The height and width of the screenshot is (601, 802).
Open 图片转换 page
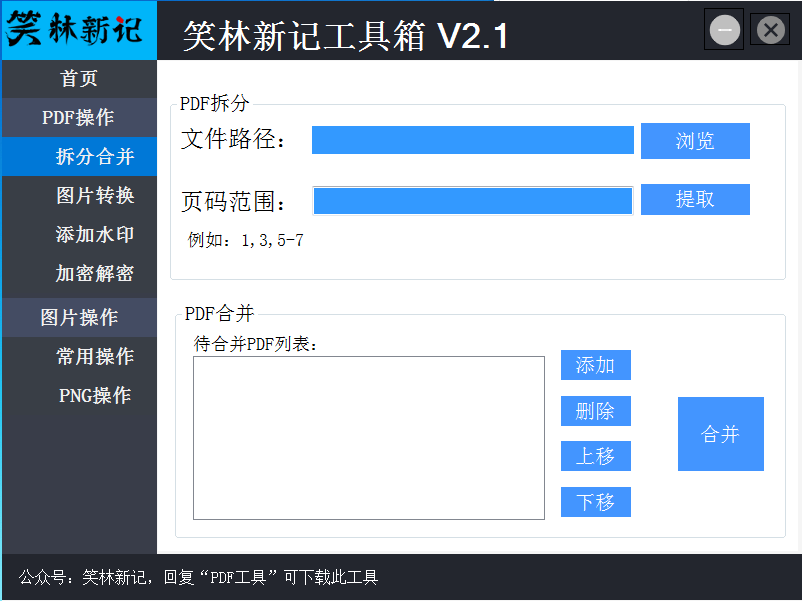(79, 195)
